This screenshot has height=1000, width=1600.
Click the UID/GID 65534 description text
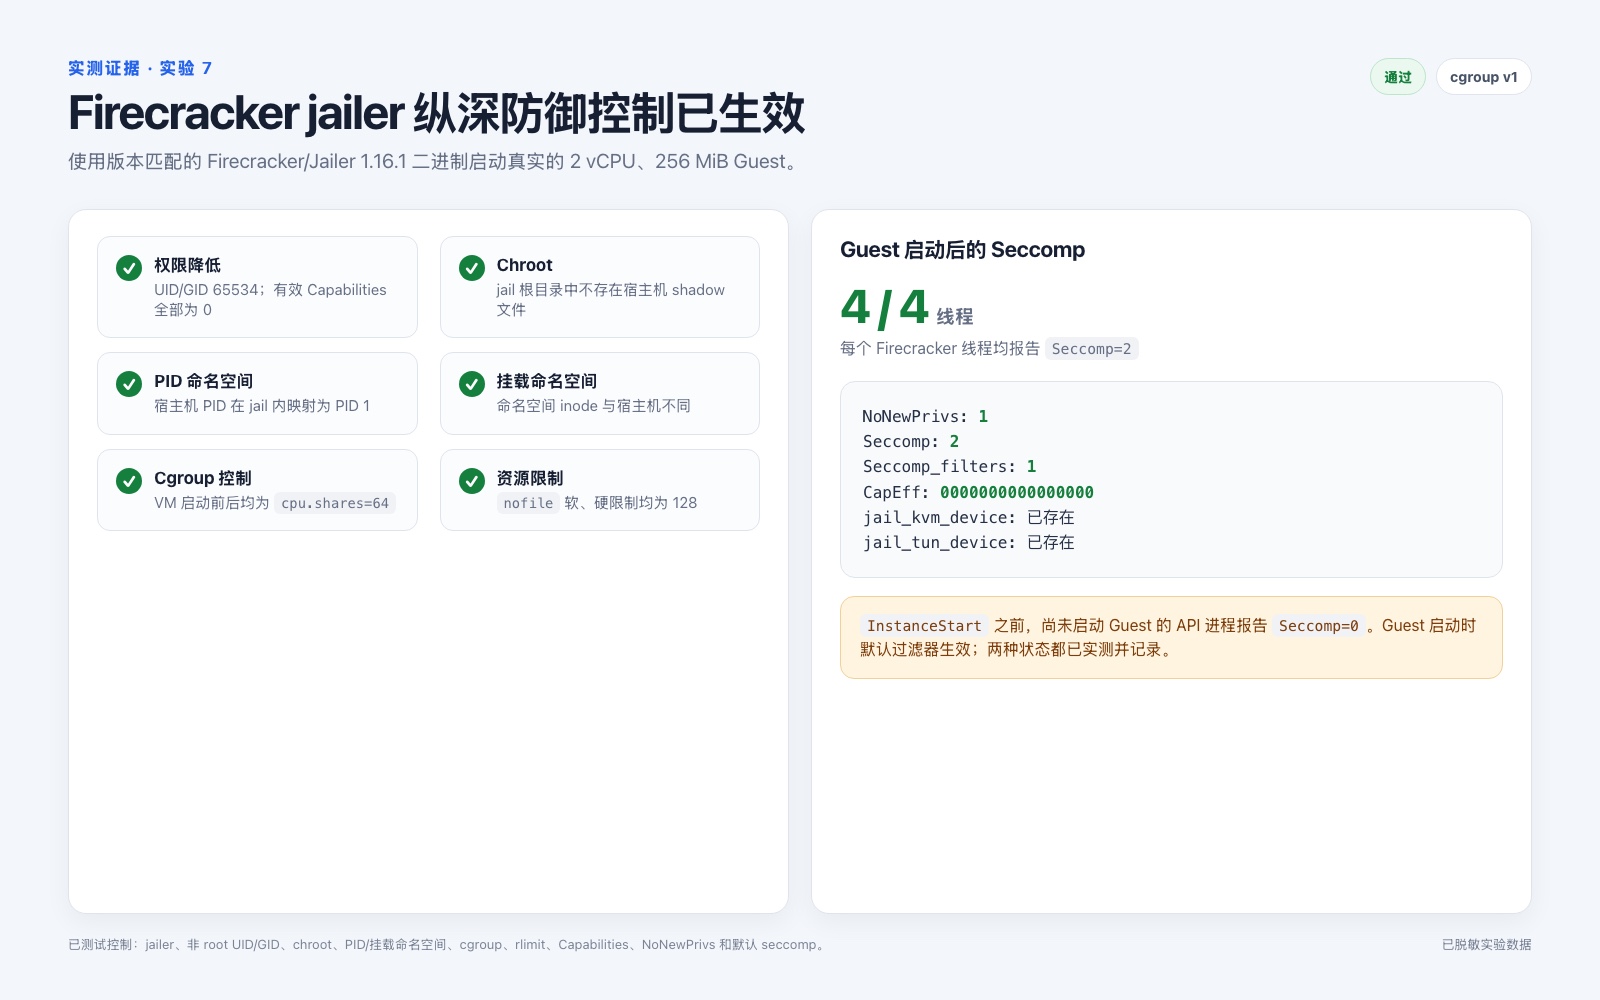270,300
